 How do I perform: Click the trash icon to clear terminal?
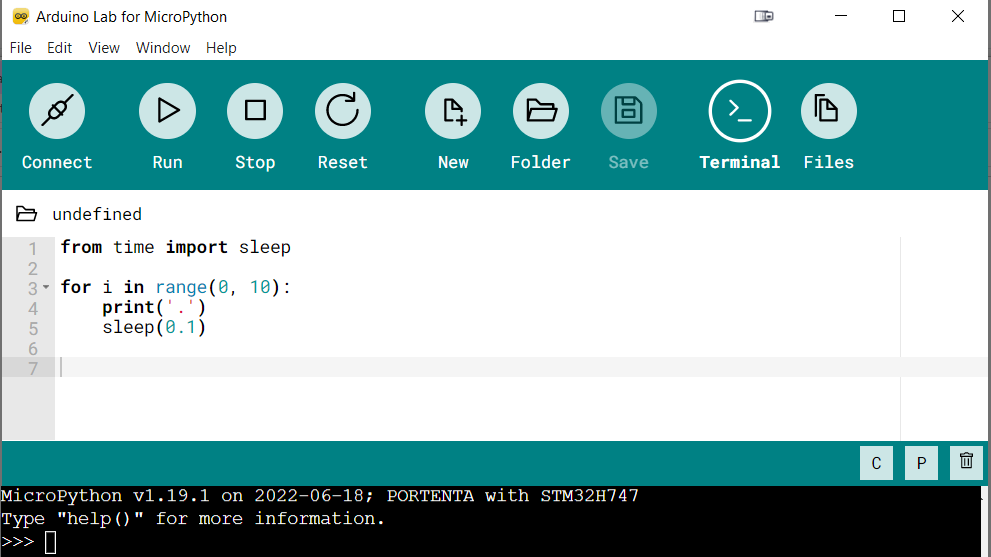[966, 462]
